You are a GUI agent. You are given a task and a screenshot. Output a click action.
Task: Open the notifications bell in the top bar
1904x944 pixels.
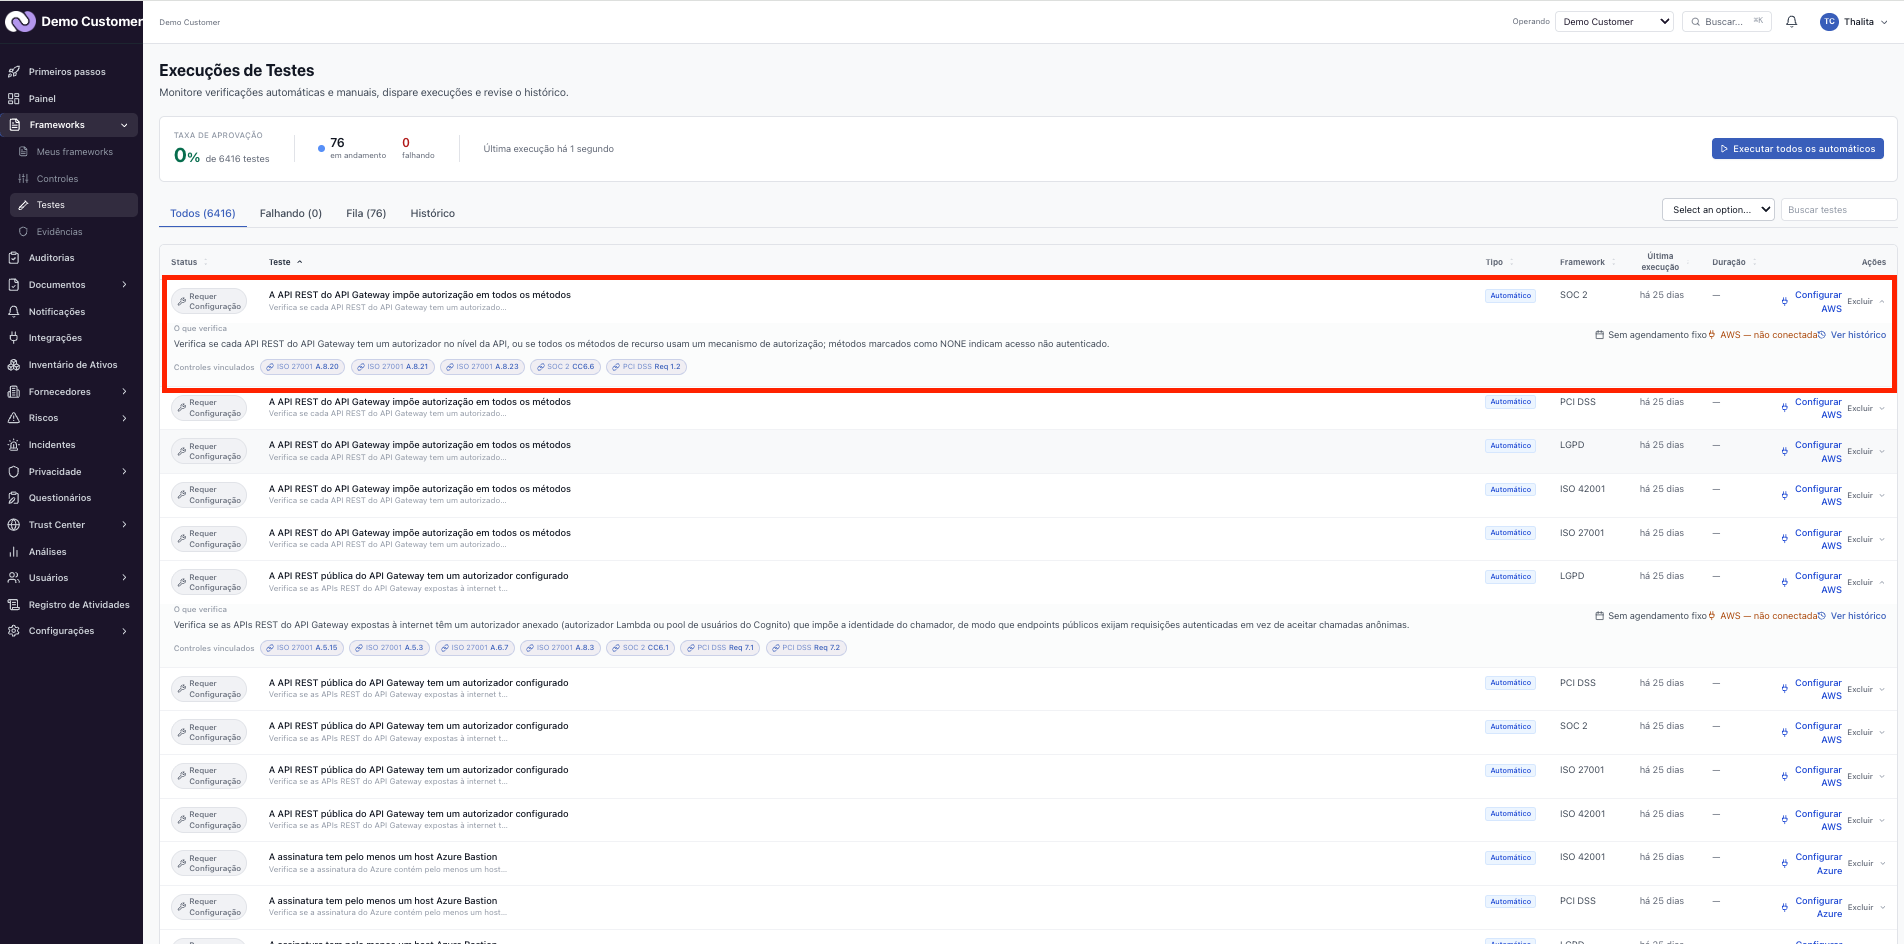pos(1792,21)
